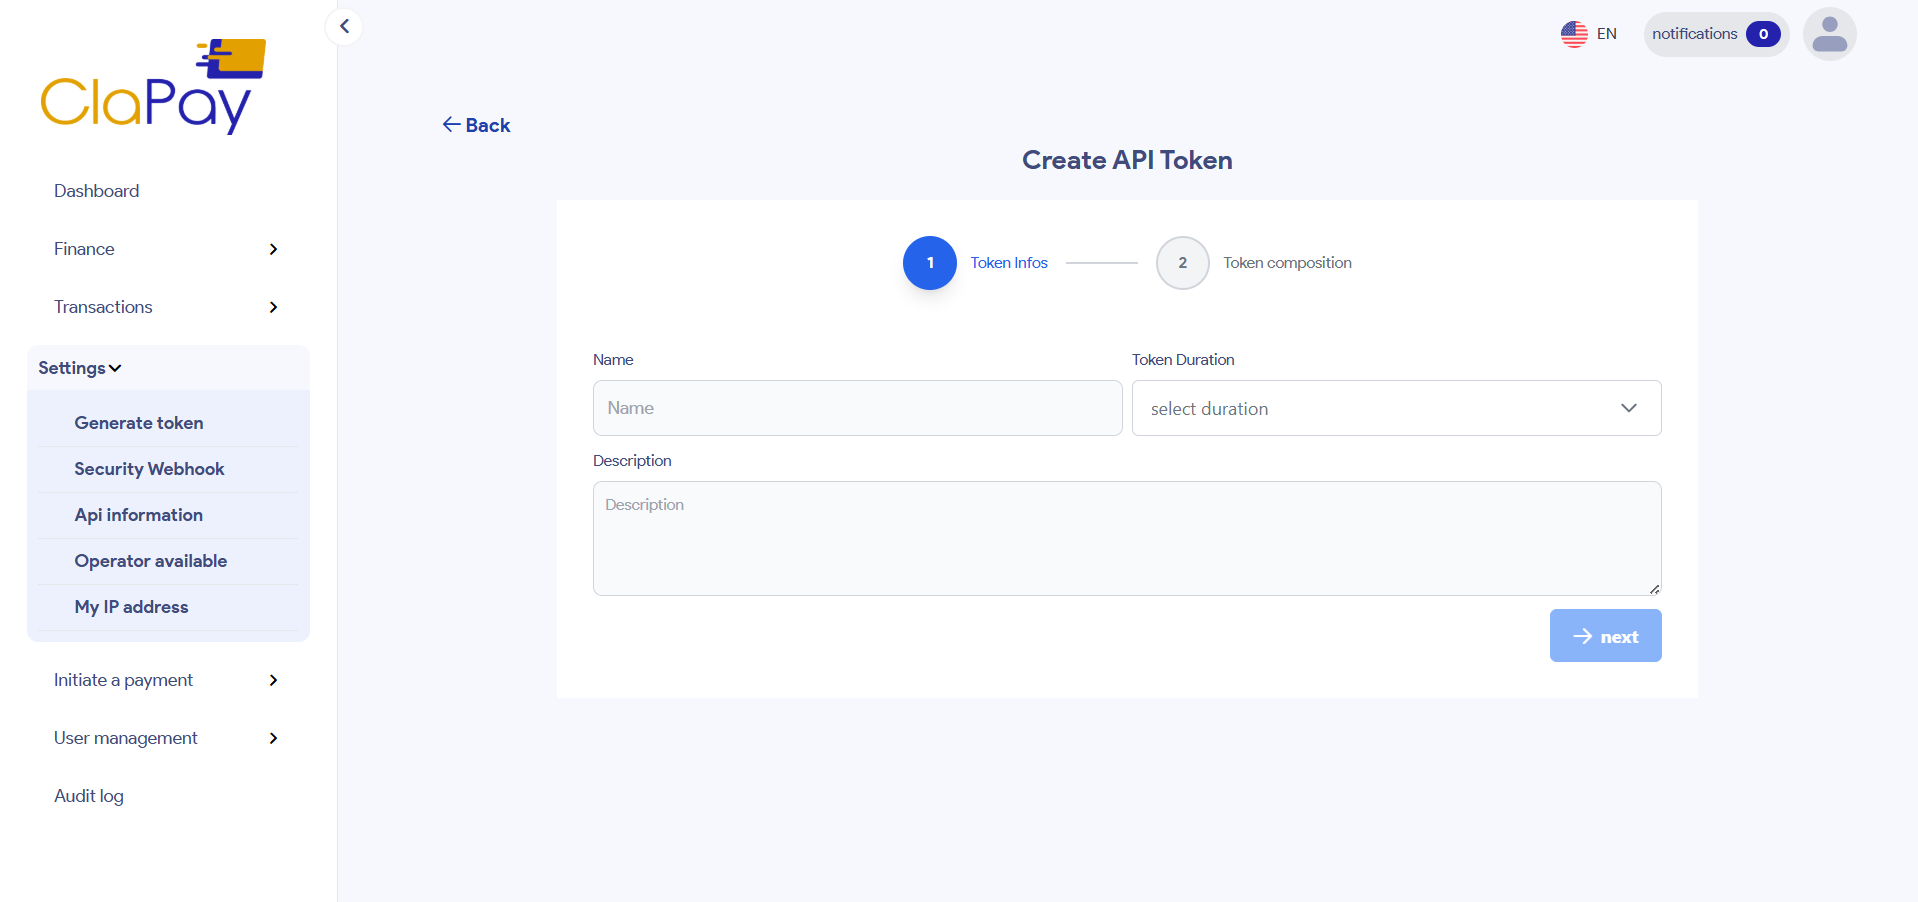The image size is (1918, 902).
Task: Select Security Webhook in sidebar
Action: pos(148,468)
